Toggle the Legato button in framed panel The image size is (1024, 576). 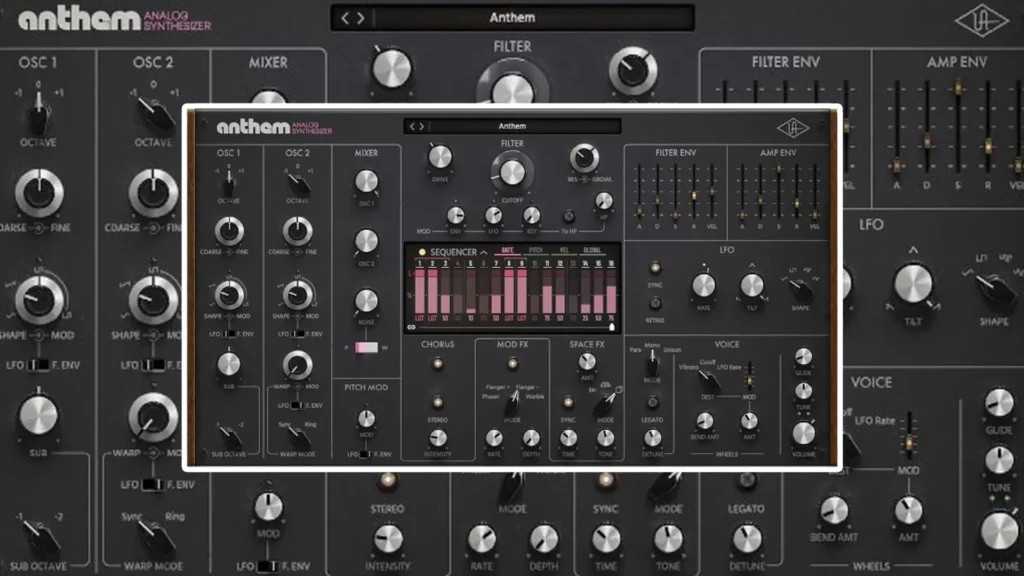[652, 402]
